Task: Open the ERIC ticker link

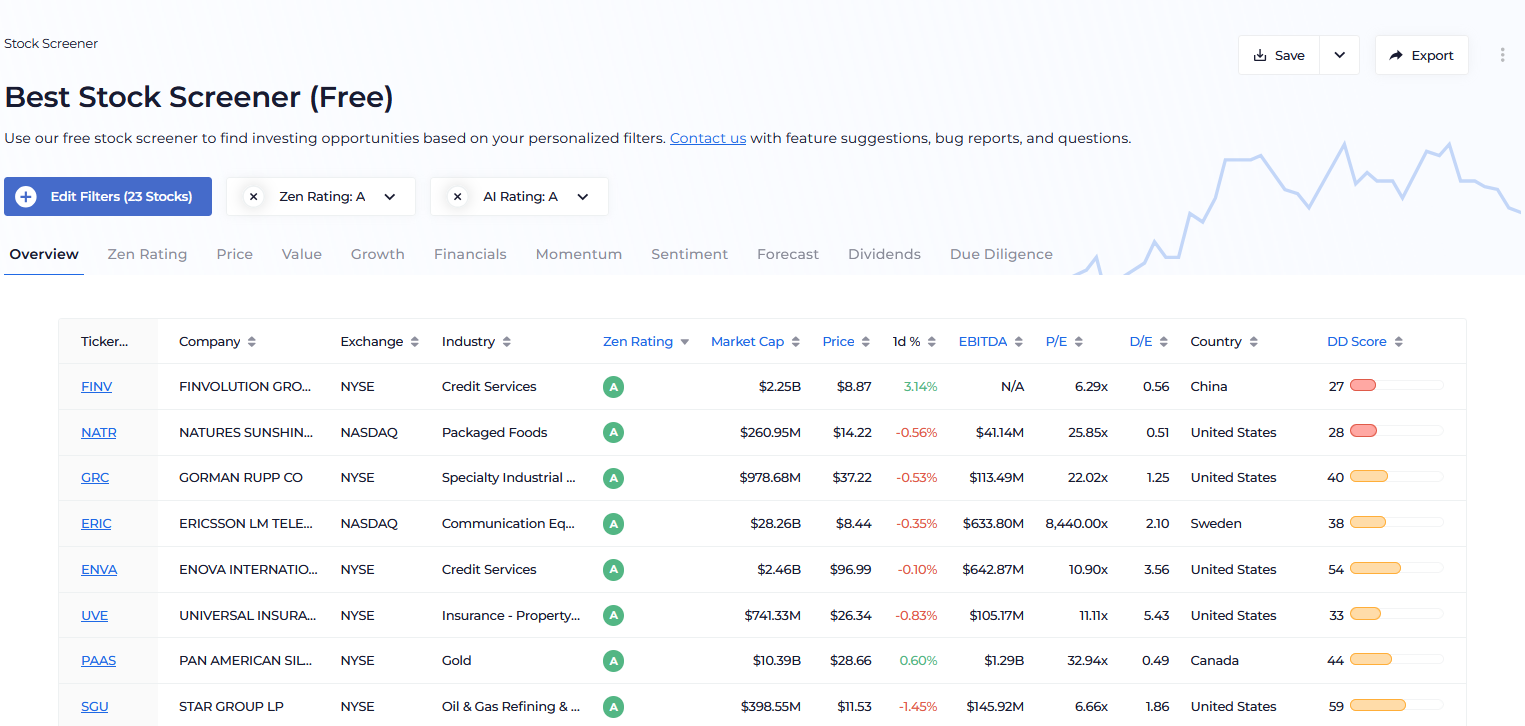Action: (96, 523)
